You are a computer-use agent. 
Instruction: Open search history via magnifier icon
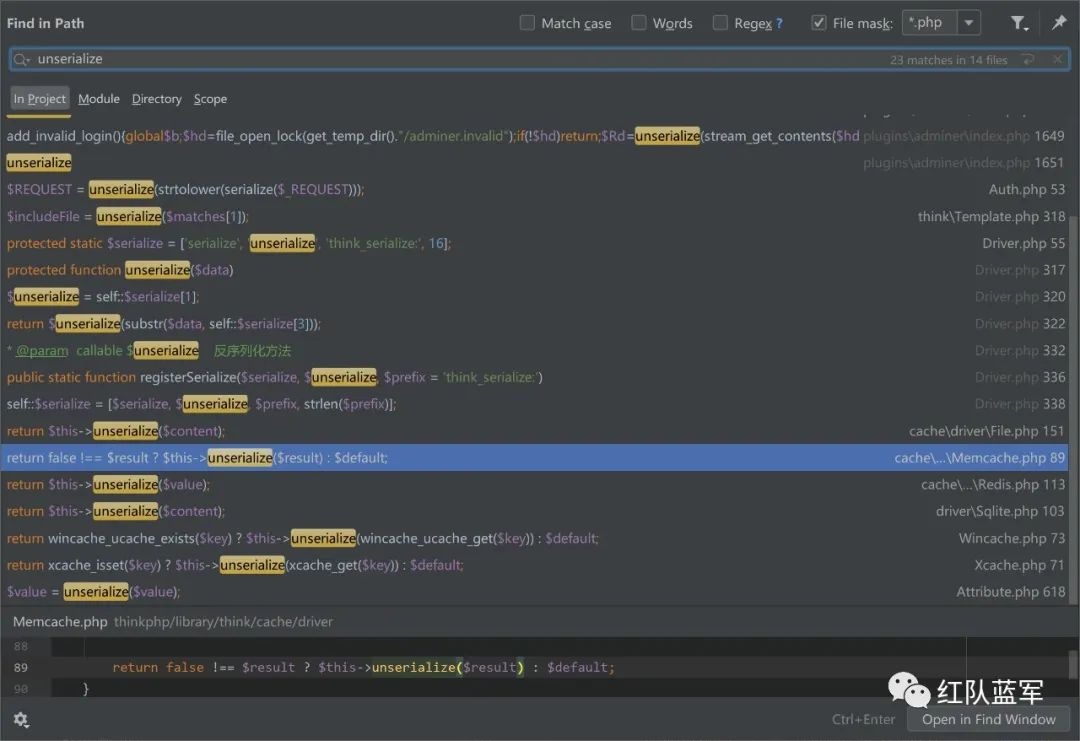coord(21,59)
